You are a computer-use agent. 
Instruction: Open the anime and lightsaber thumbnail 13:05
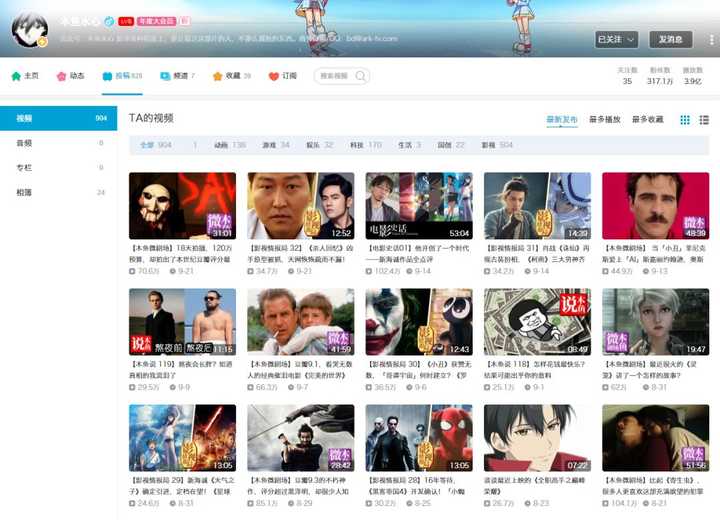[x=182, y=438]
